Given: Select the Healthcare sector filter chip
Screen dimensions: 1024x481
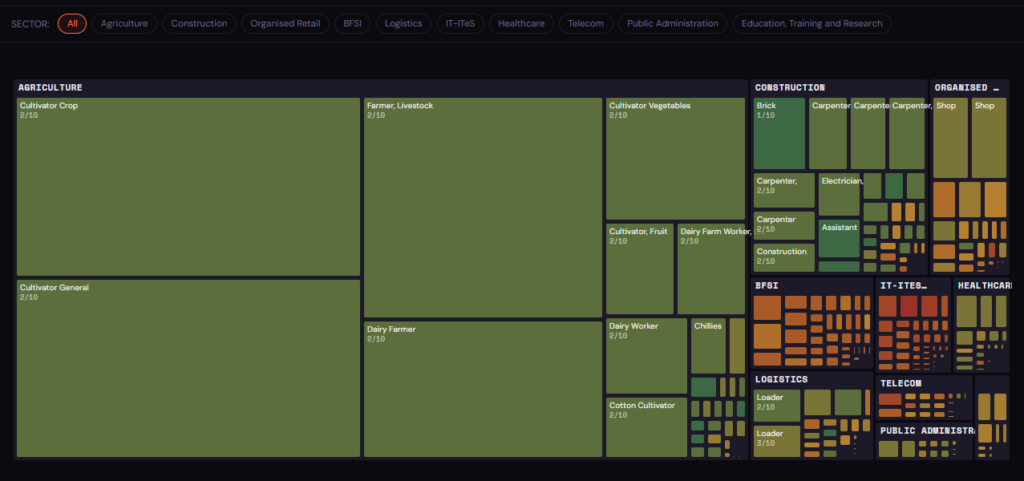Looking at the screenshot, I should point(521,23).
